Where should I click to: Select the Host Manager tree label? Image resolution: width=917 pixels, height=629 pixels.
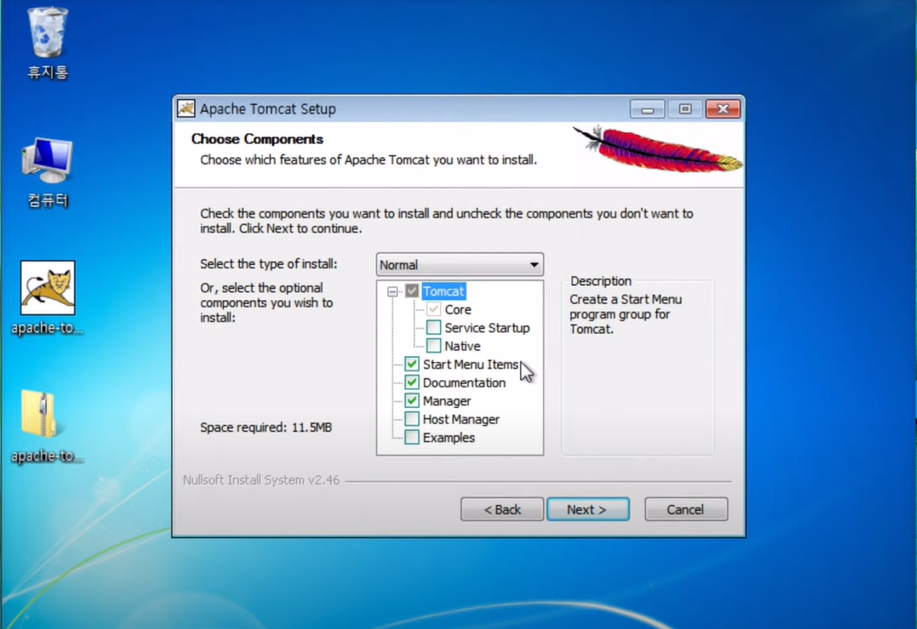[x=461, y=420]
